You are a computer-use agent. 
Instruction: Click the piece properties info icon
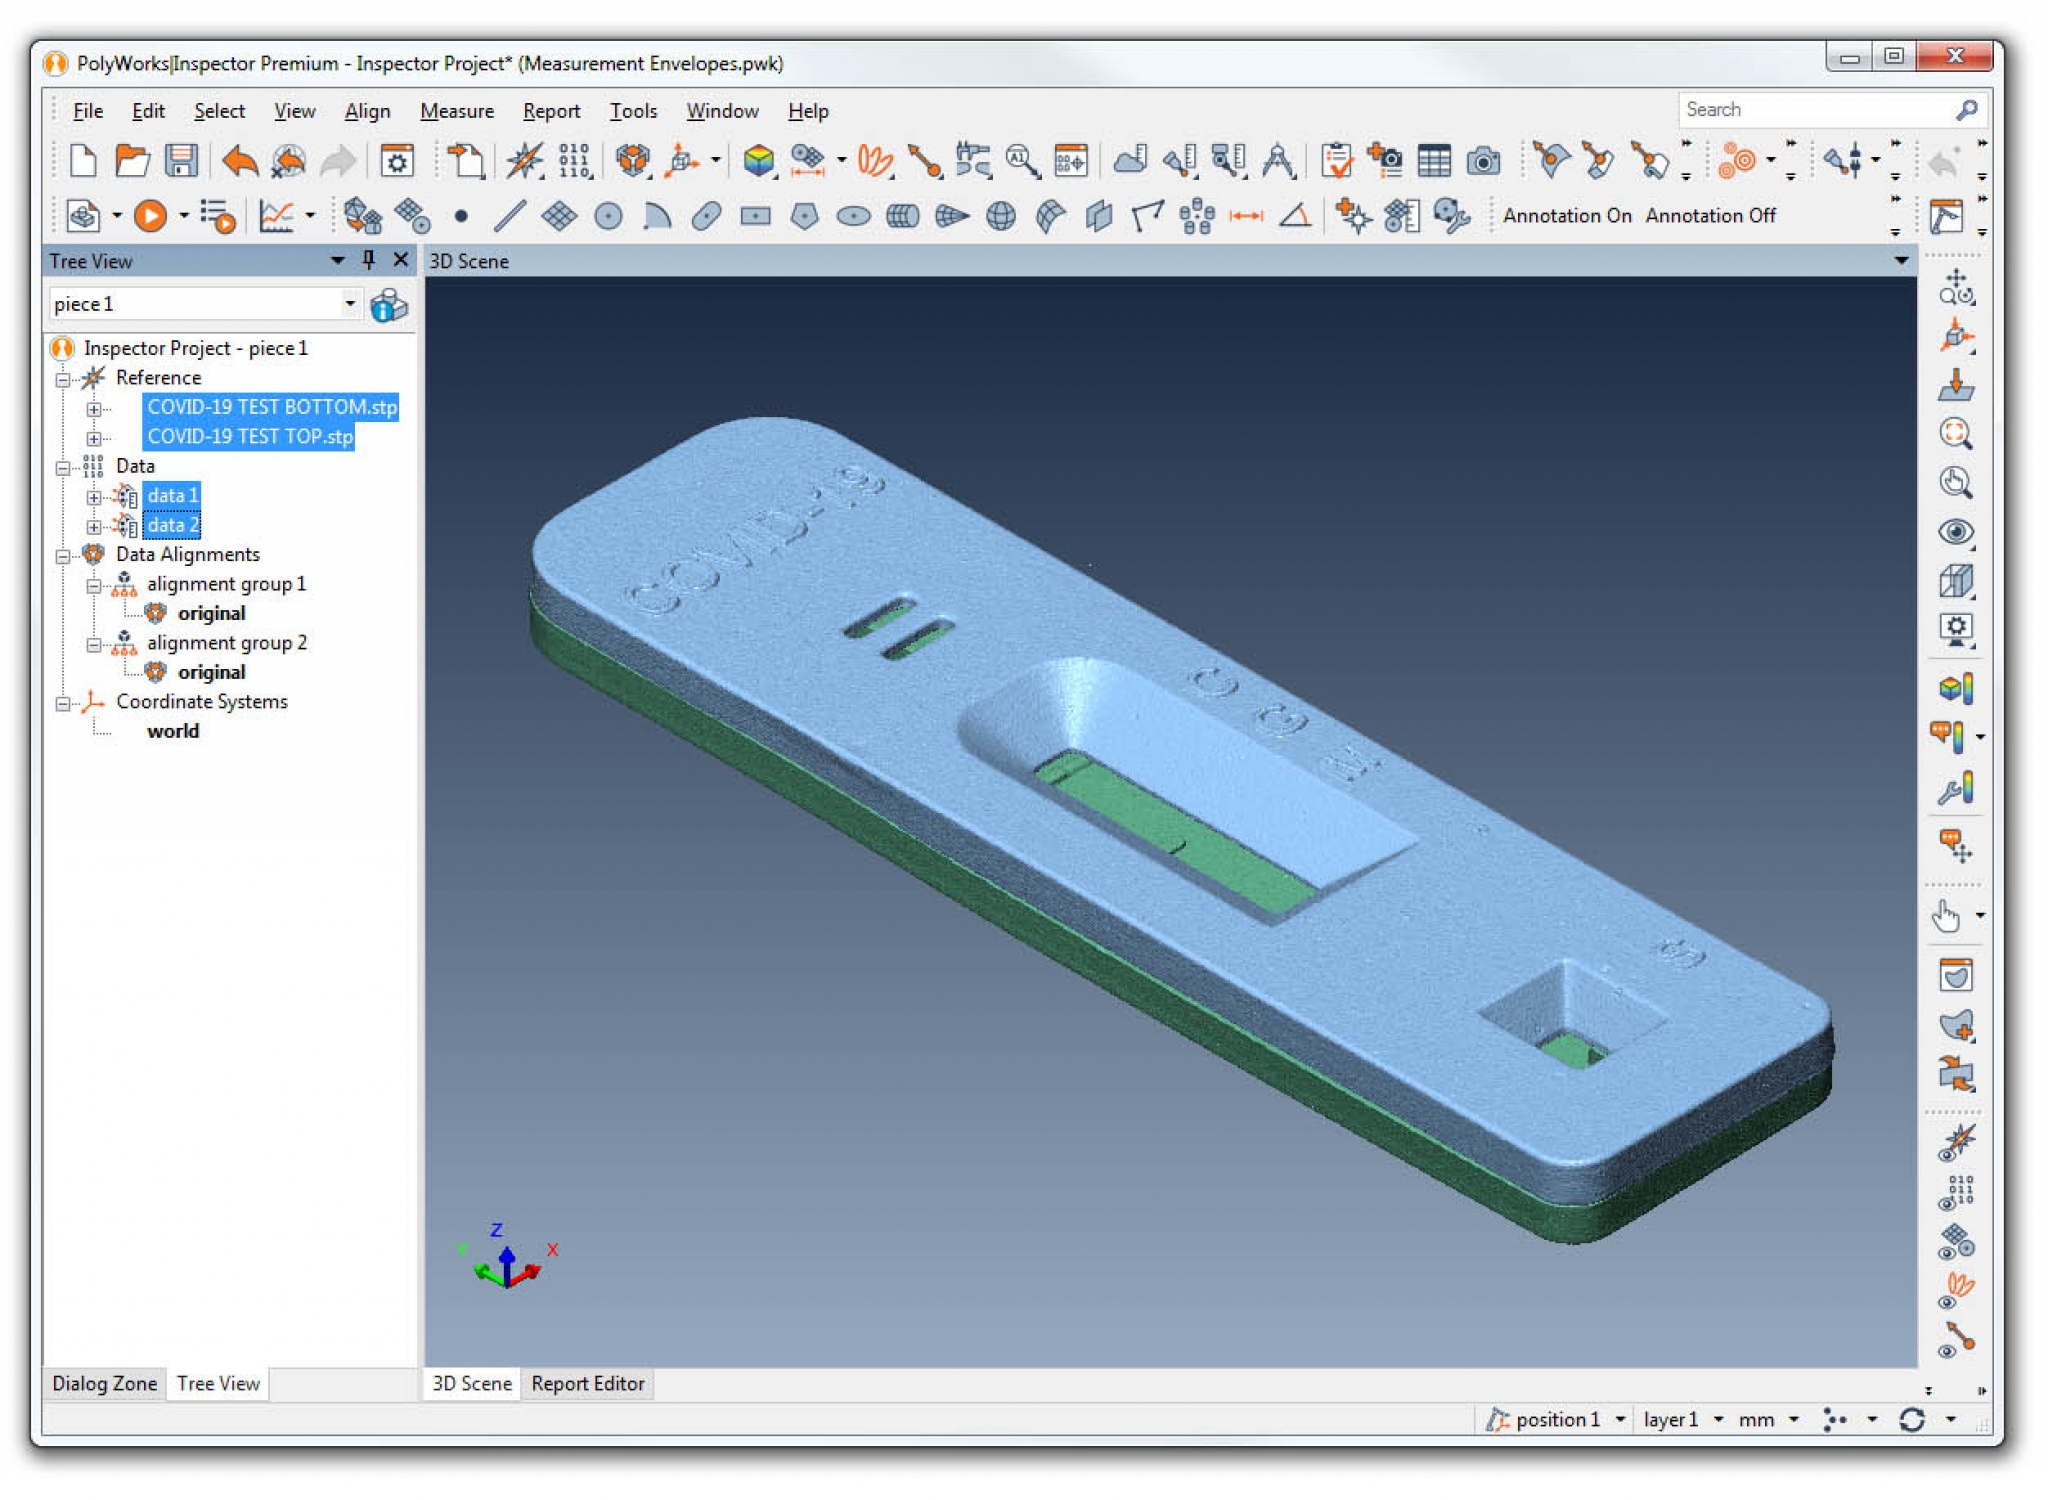click(389, 305)
